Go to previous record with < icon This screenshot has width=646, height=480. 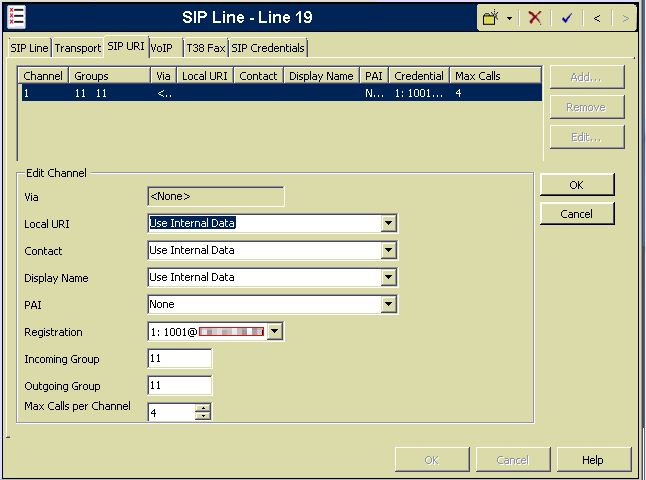(x=597, y=18)
